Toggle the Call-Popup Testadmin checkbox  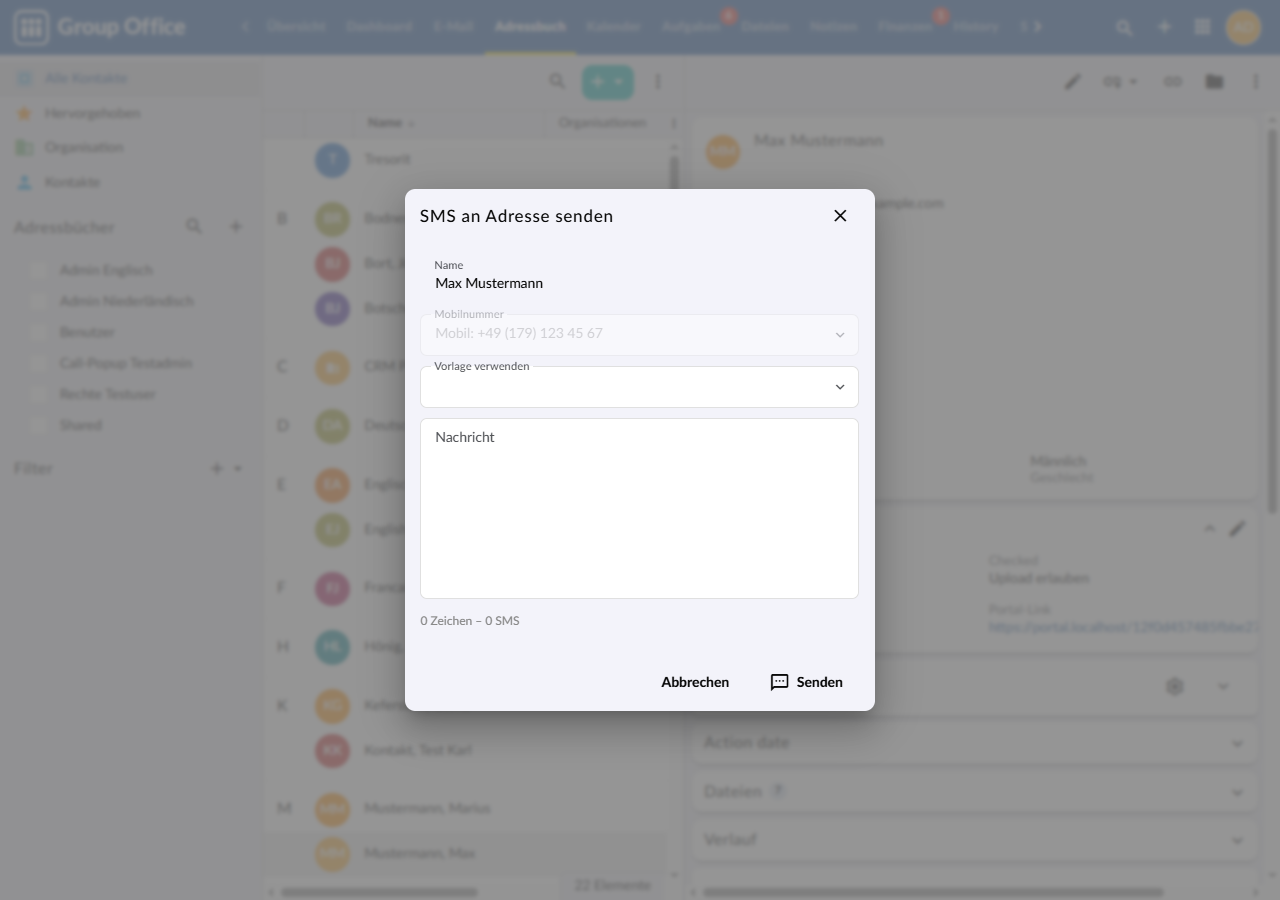pos(39,363)
